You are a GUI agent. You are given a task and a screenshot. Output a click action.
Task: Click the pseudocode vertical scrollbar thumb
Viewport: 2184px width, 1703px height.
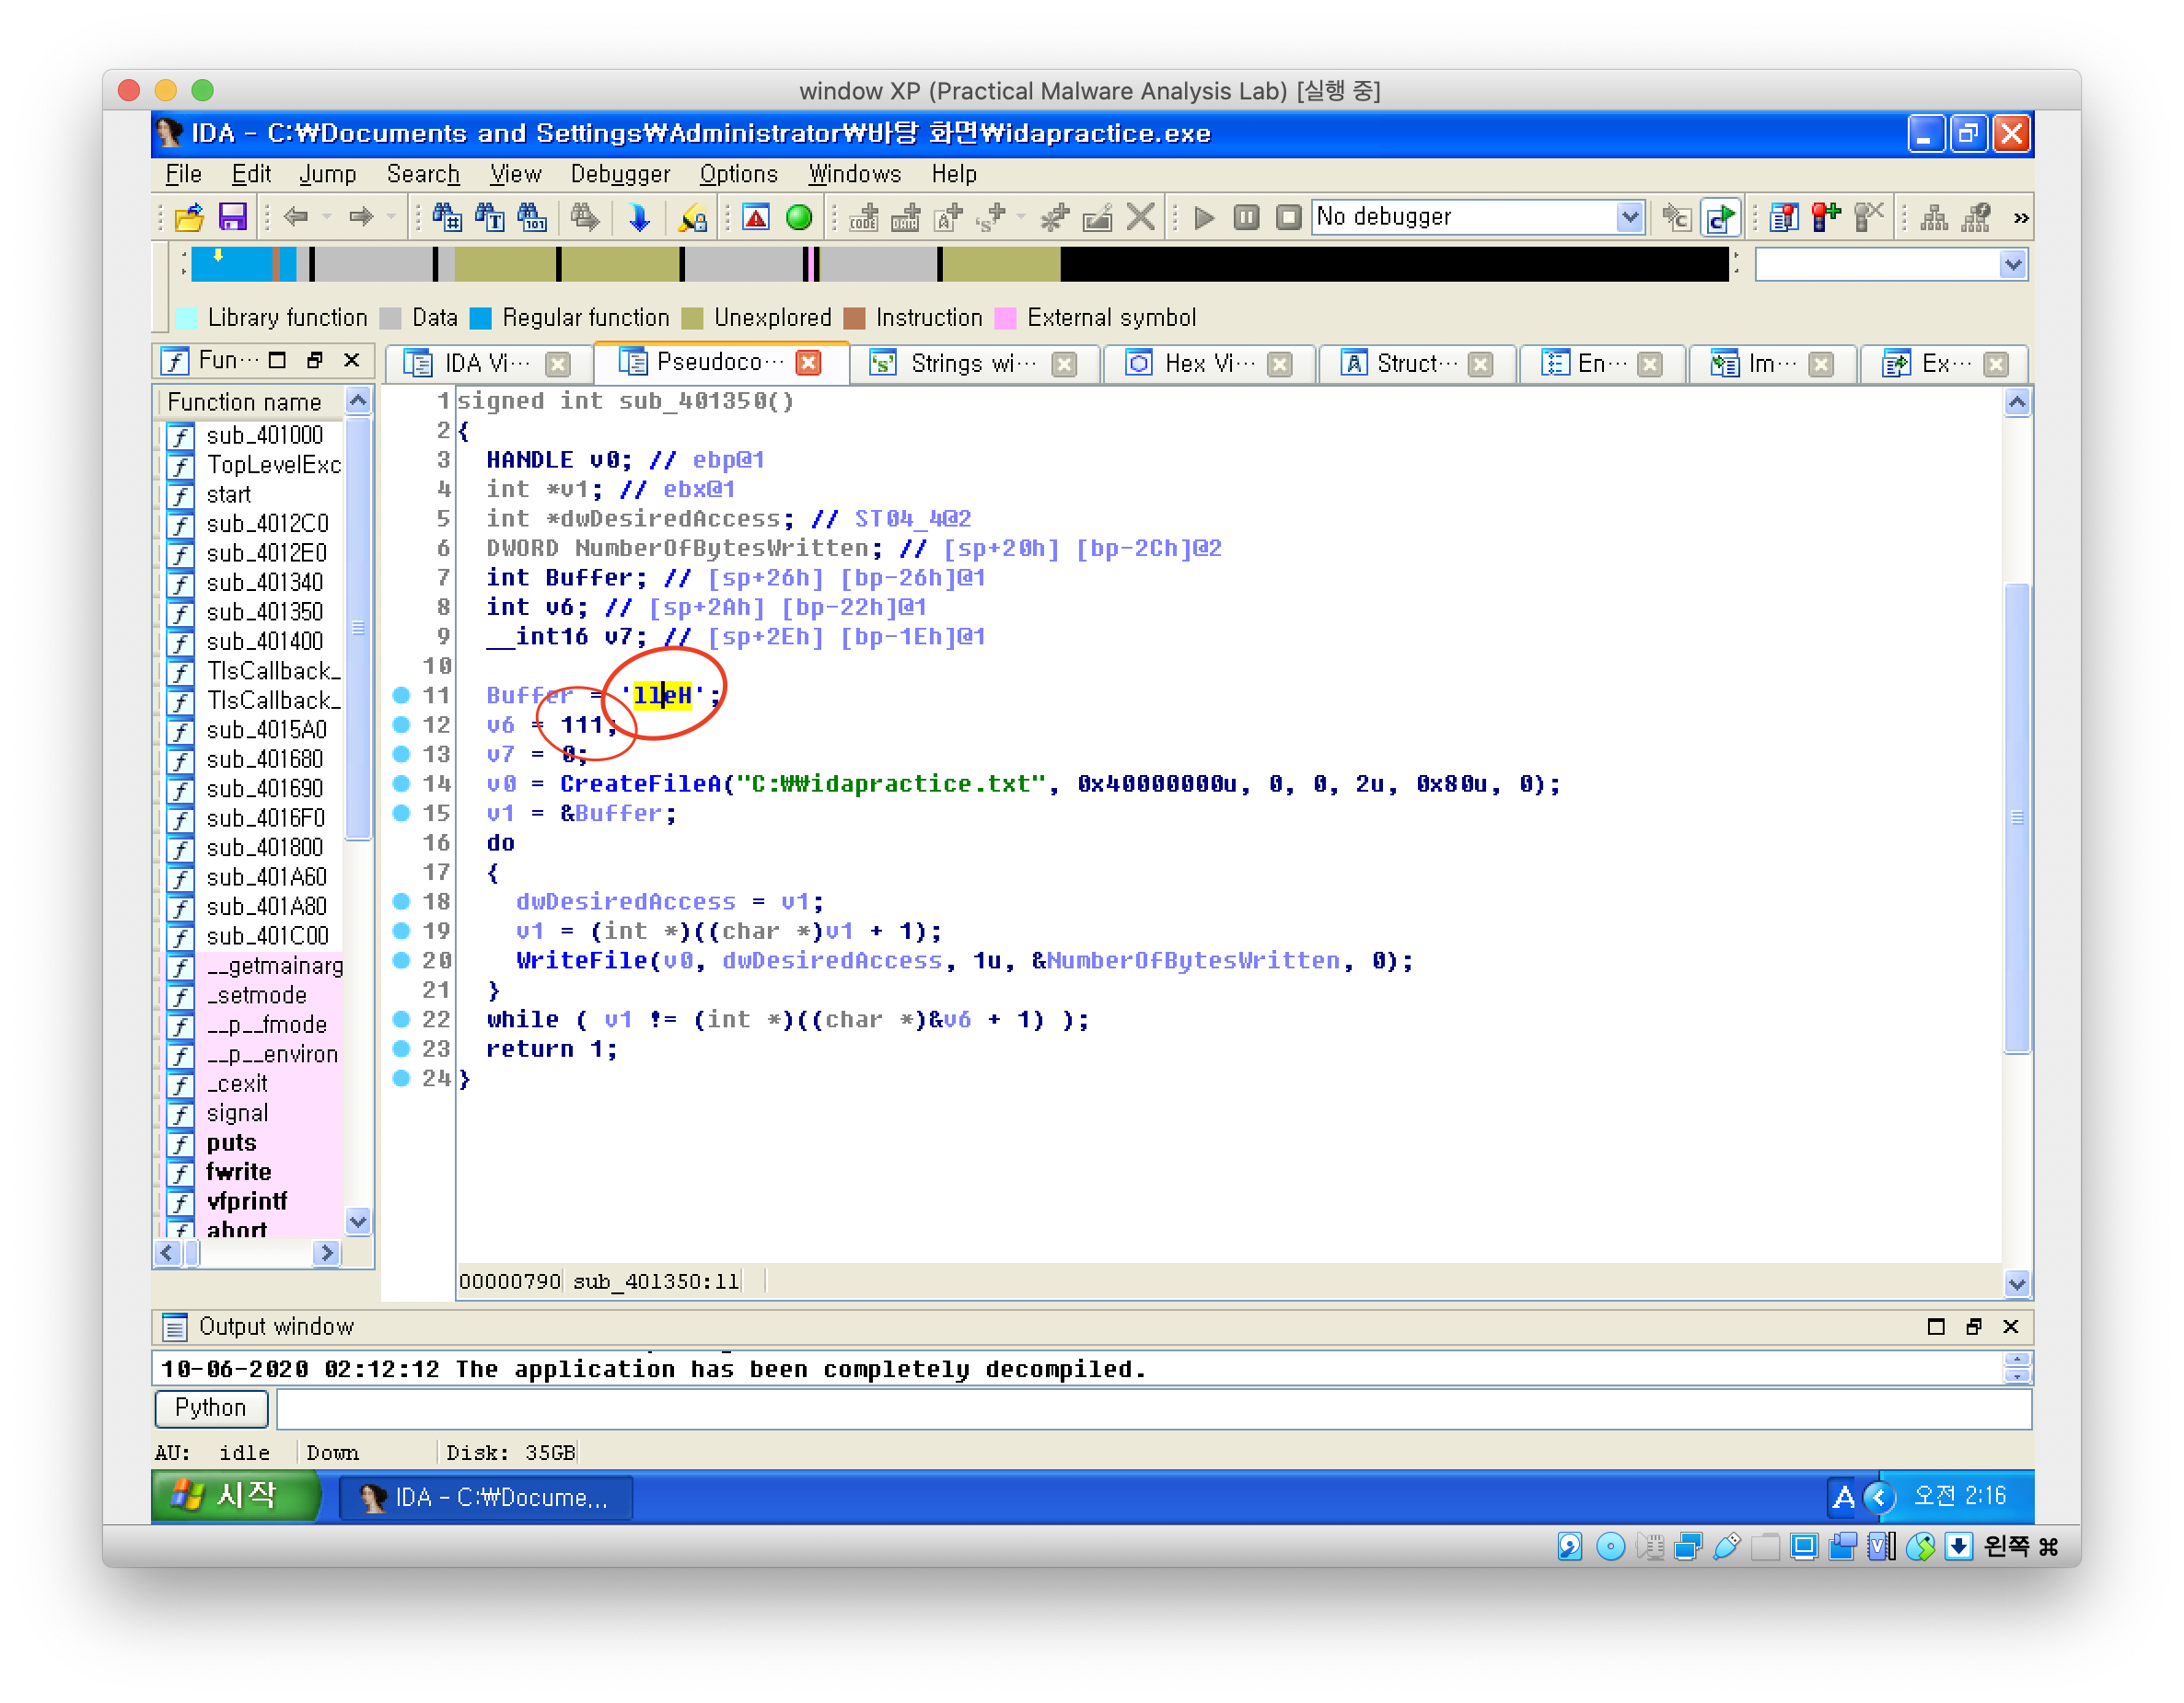tap(2016, 817)
